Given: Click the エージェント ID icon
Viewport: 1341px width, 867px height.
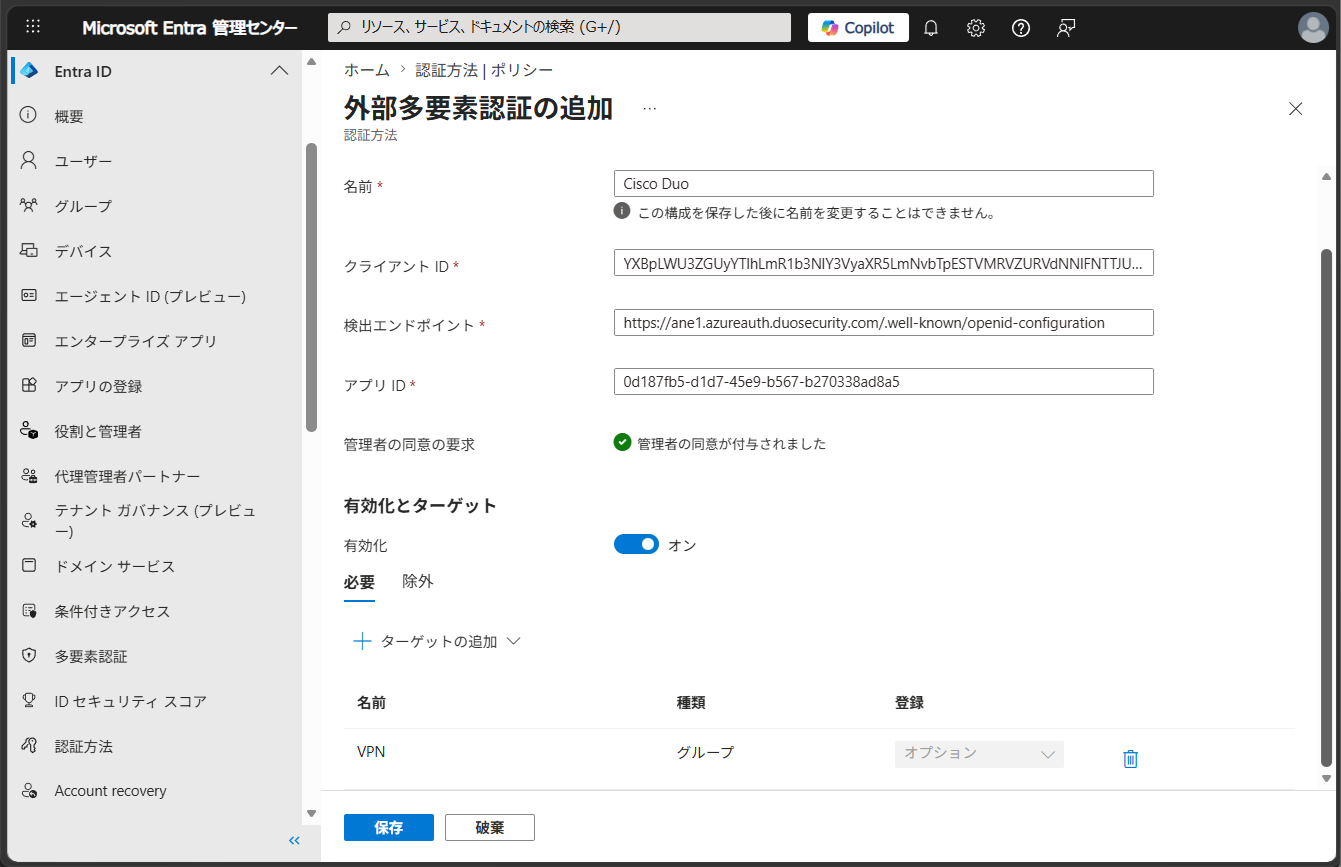Looking at the screenshot, I should (x=29, y=296).
